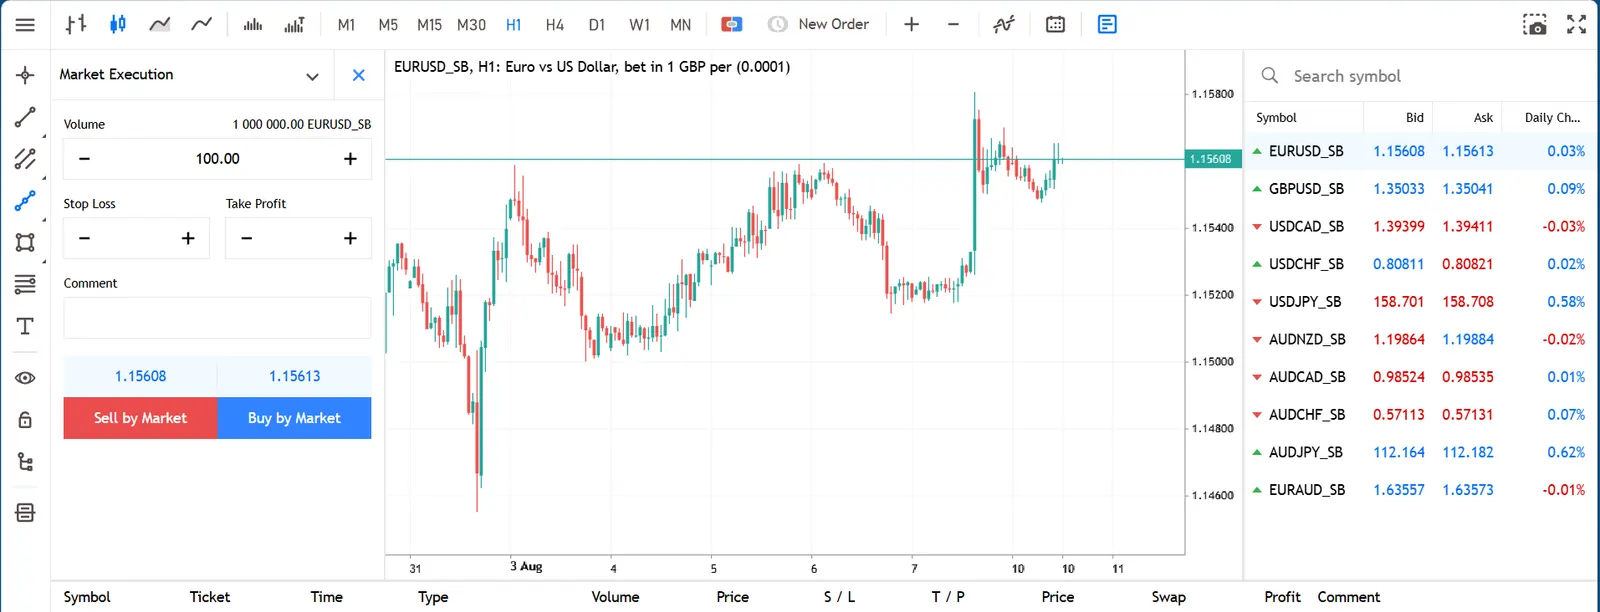Open the indicators icon in toolbar
The width and height of the screenshot is (1600, 612).
[x=1004, y=24]
